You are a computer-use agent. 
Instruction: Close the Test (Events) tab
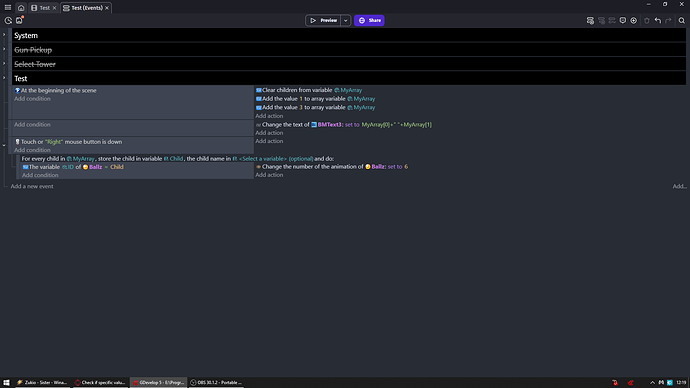click(107, 8)
